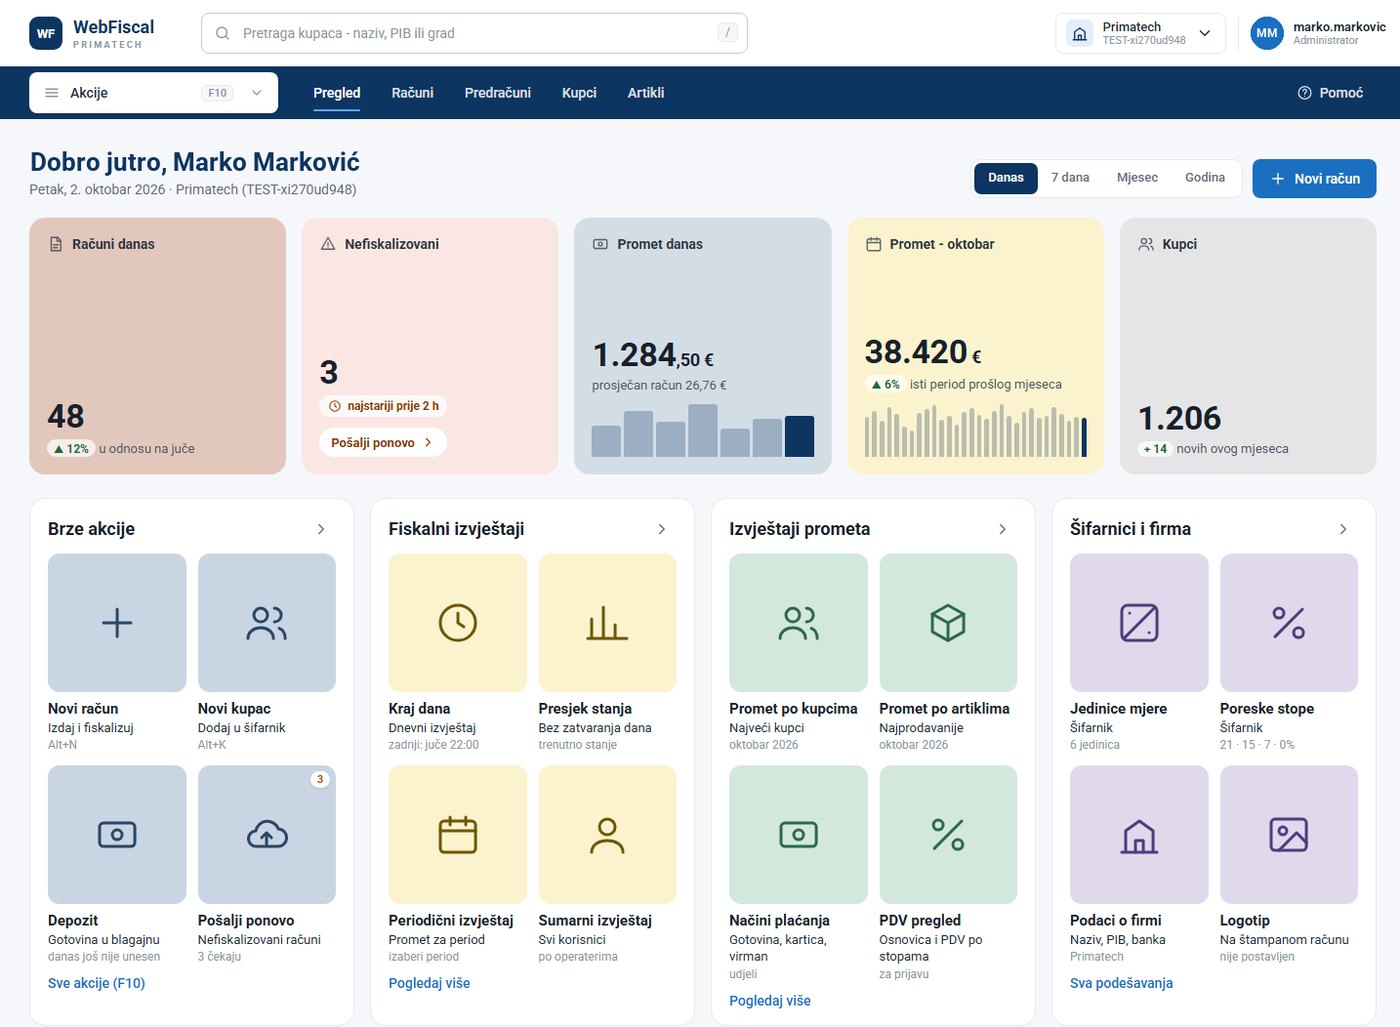Open the Pošalji ponovo cloud upload tile
The image size is (1400, 1027).
[x=267, y=835]
